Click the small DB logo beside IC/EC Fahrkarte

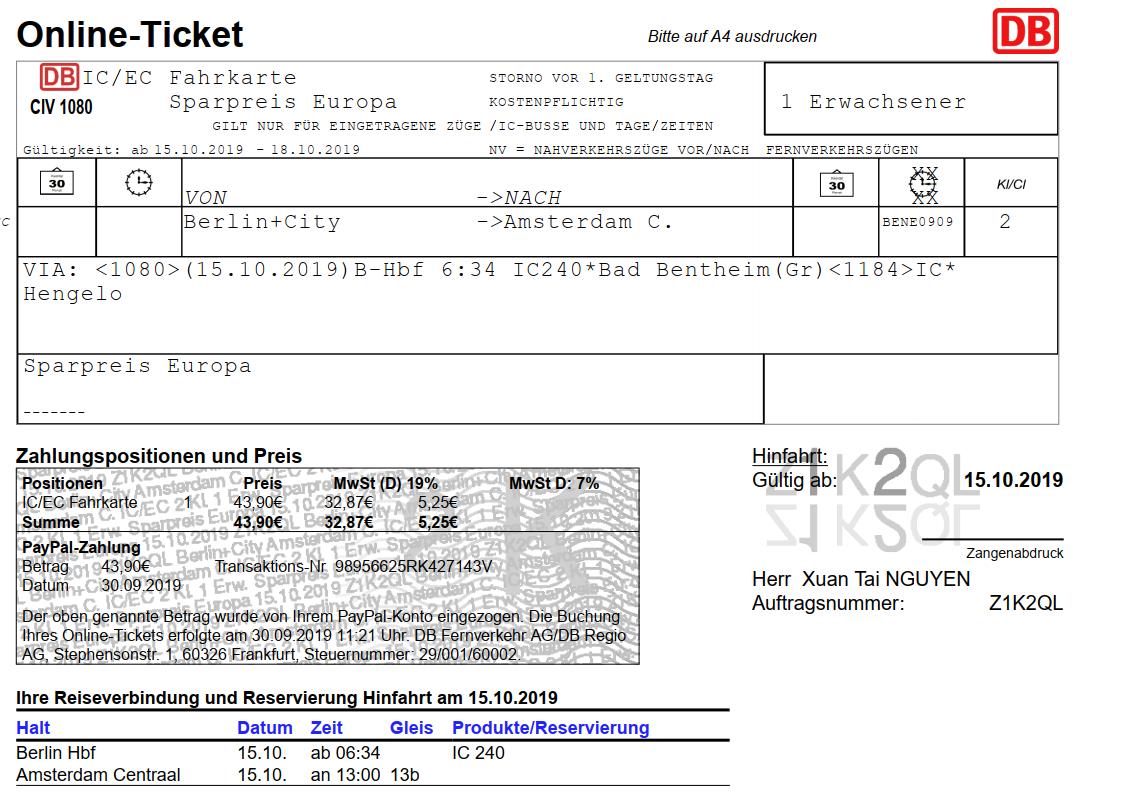[59, 76]
